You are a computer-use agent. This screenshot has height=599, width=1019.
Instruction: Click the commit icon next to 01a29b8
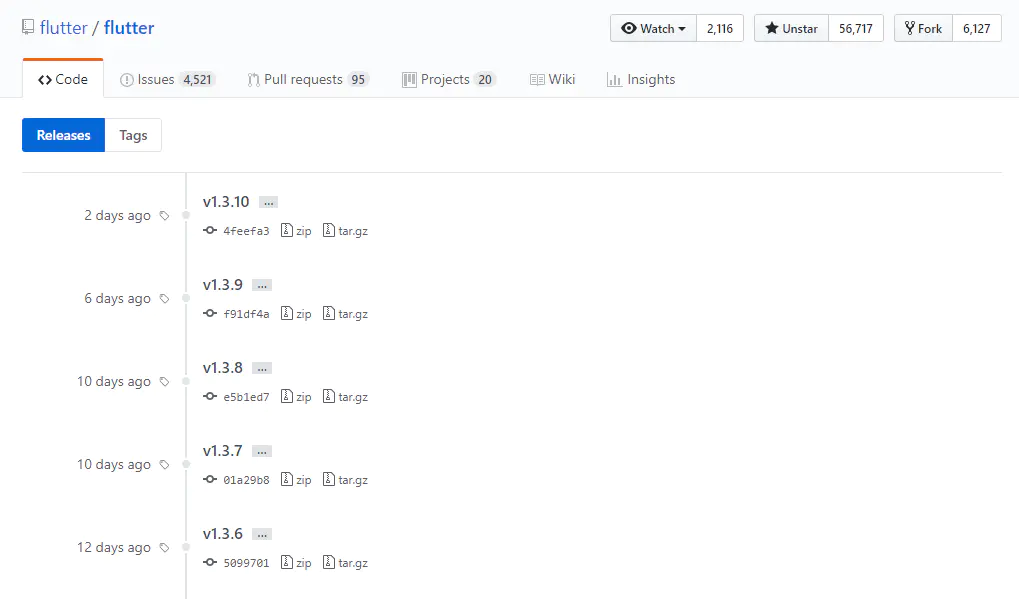click(x=210, y=479)
